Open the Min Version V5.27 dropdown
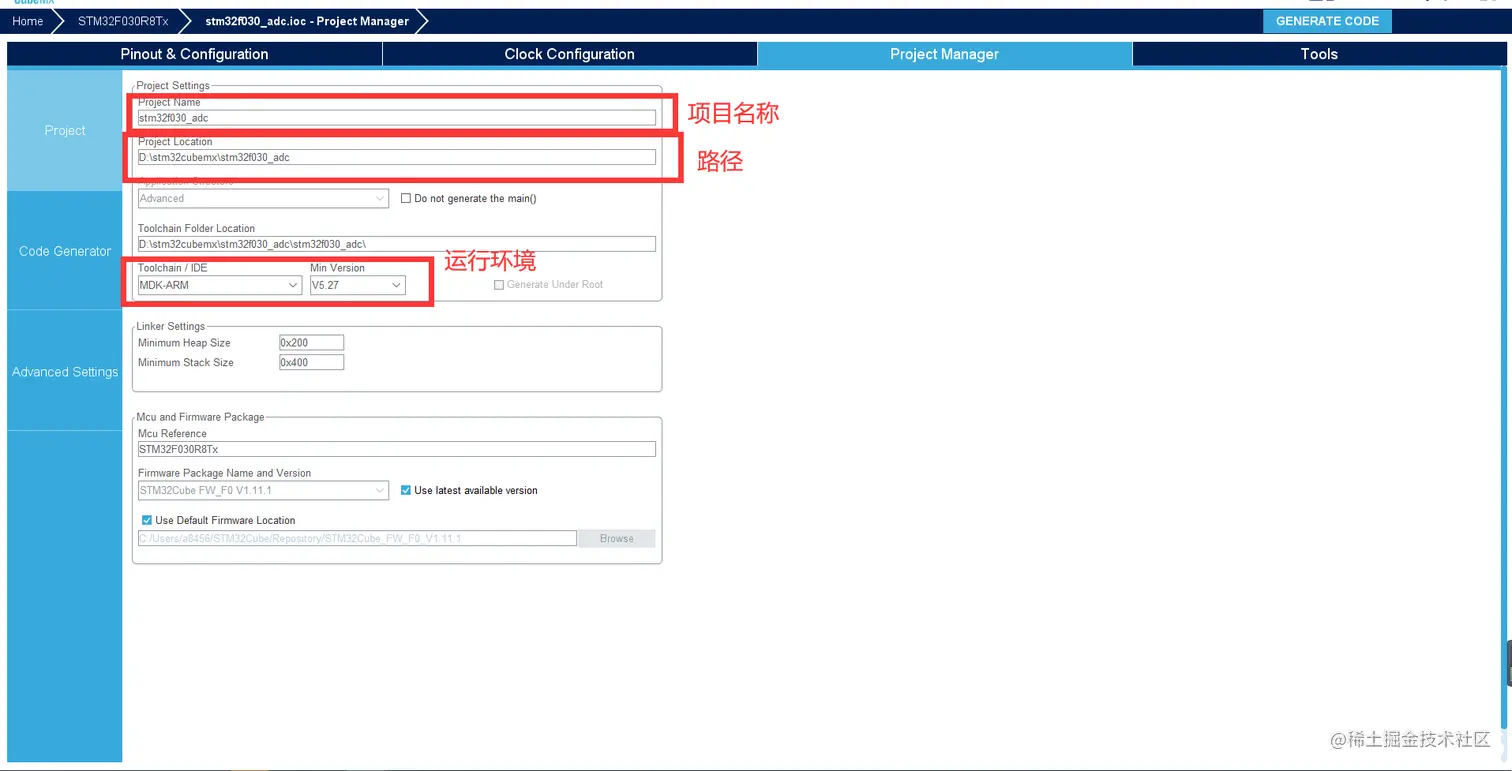 [x=357, y=285]
